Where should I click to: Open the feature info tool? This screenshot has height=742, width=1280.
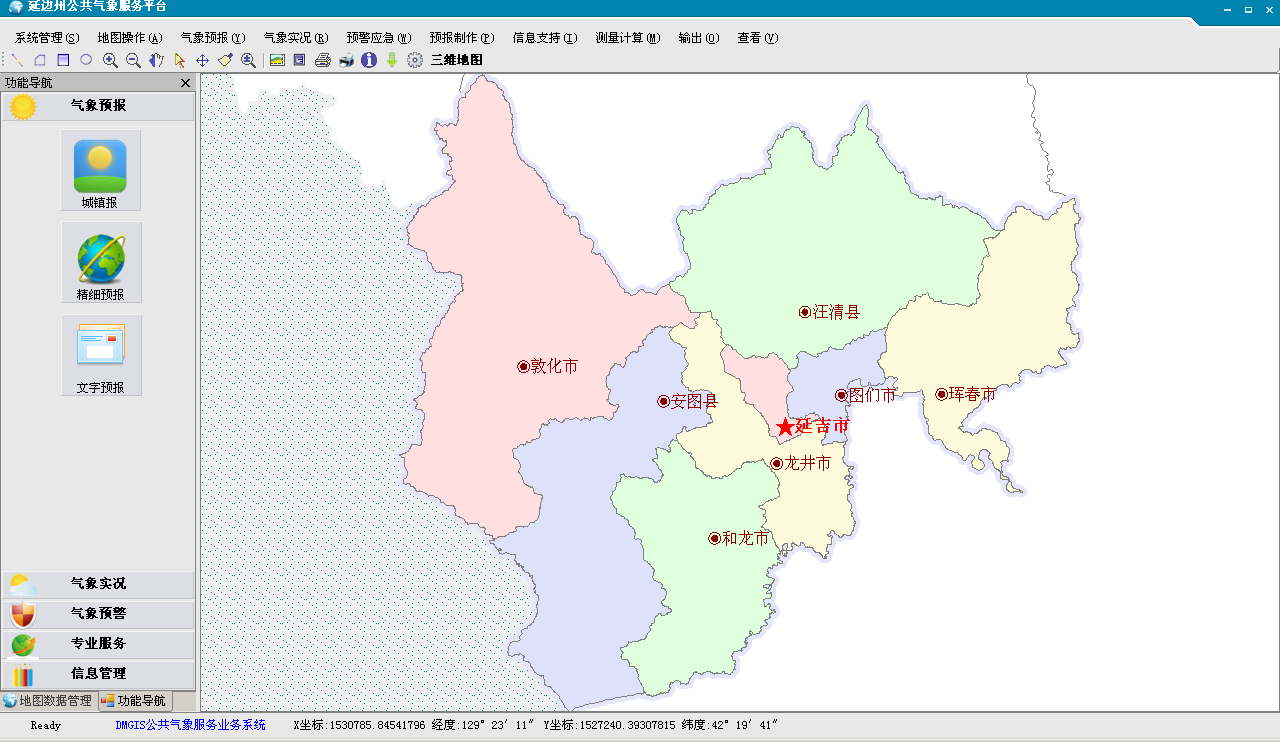(x=368, y=60)
